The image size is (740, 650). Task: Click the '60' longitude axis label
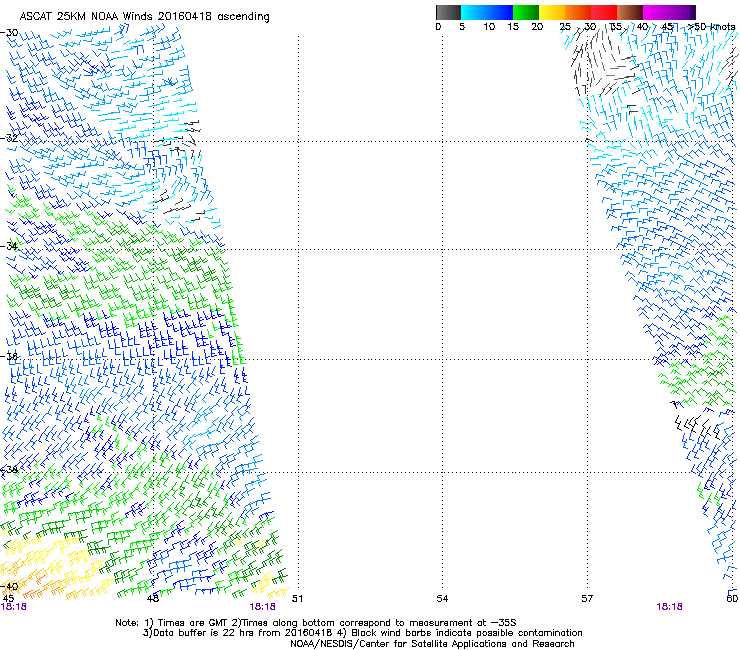pyautogui.click(x=732, y=599)
